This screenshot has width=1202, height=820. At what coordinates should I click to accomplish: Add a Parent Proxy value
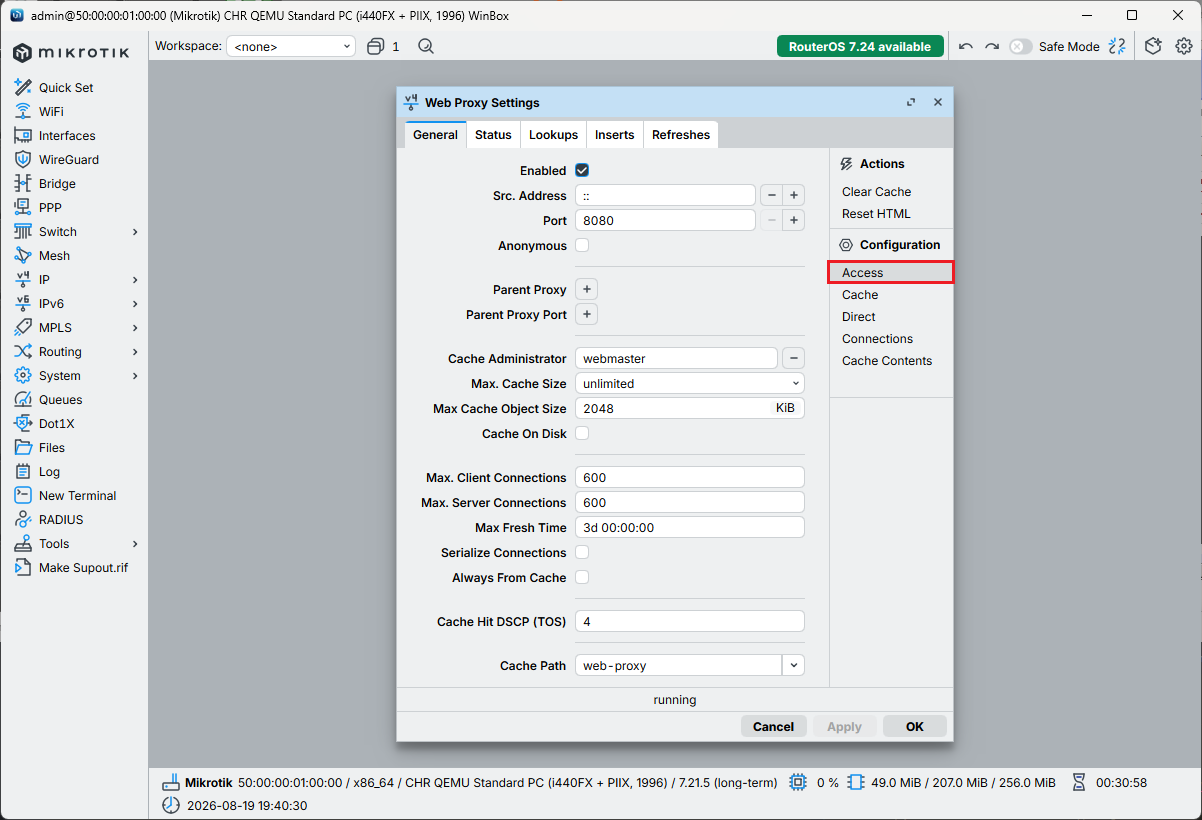pos(587,290)
